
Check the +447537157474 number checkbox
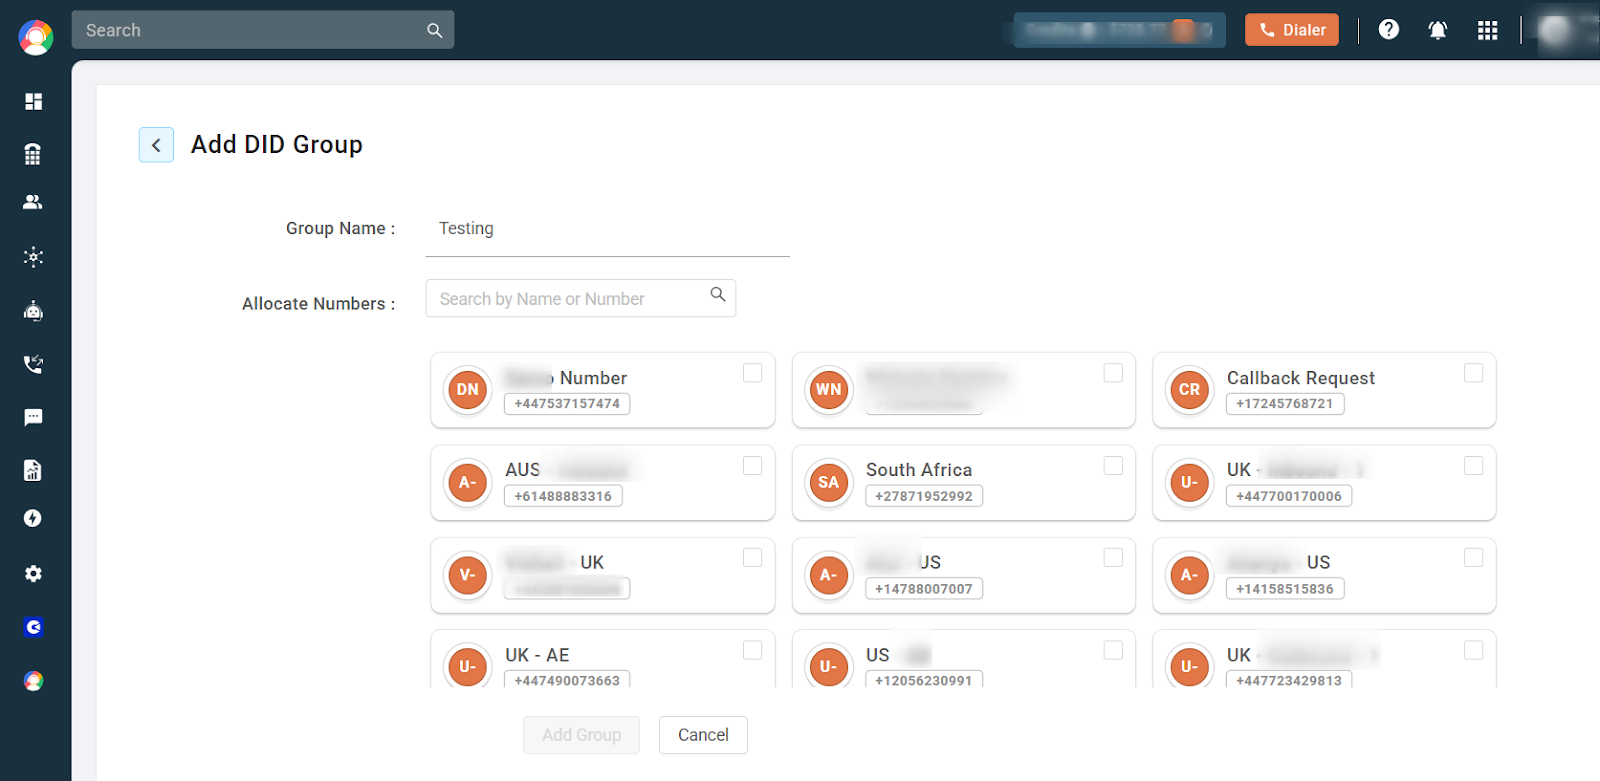(x=753, y=373)
